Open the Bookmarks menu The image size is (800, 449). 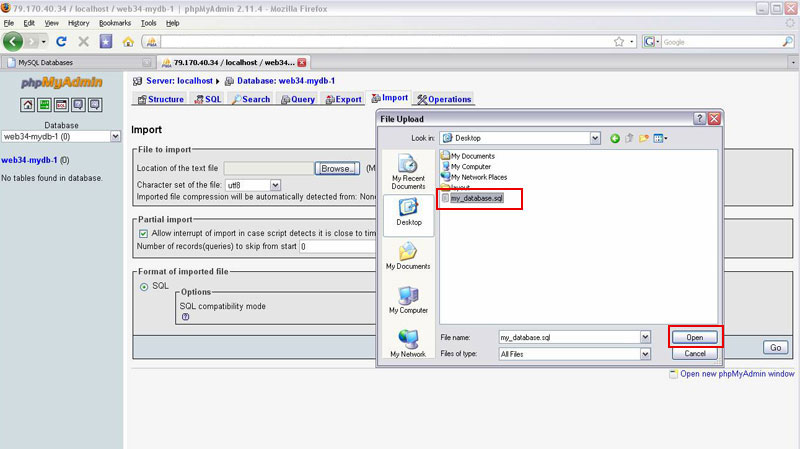tap(115, 23)
